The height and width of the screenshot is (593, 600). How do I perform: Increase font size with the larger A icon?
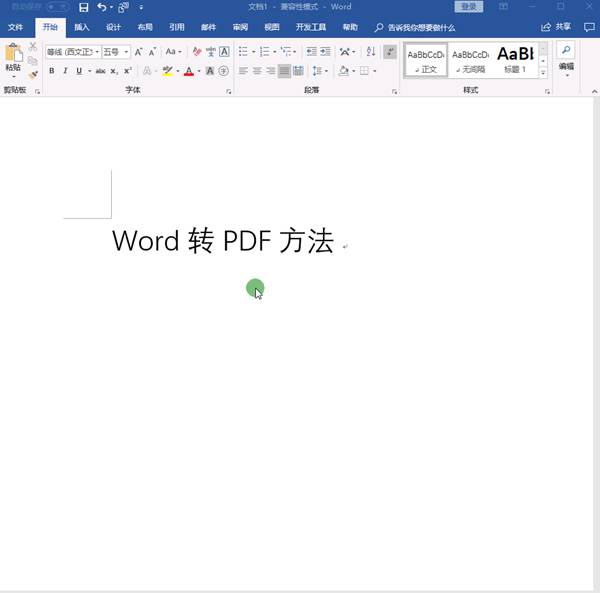[x=139, y=52]
